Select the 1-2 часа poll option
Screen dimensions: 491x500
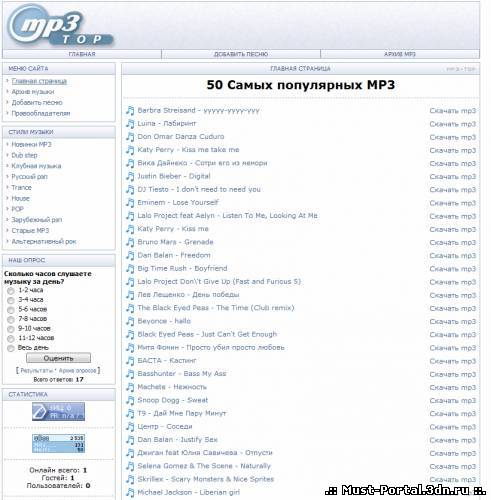[x=11, y=291]
